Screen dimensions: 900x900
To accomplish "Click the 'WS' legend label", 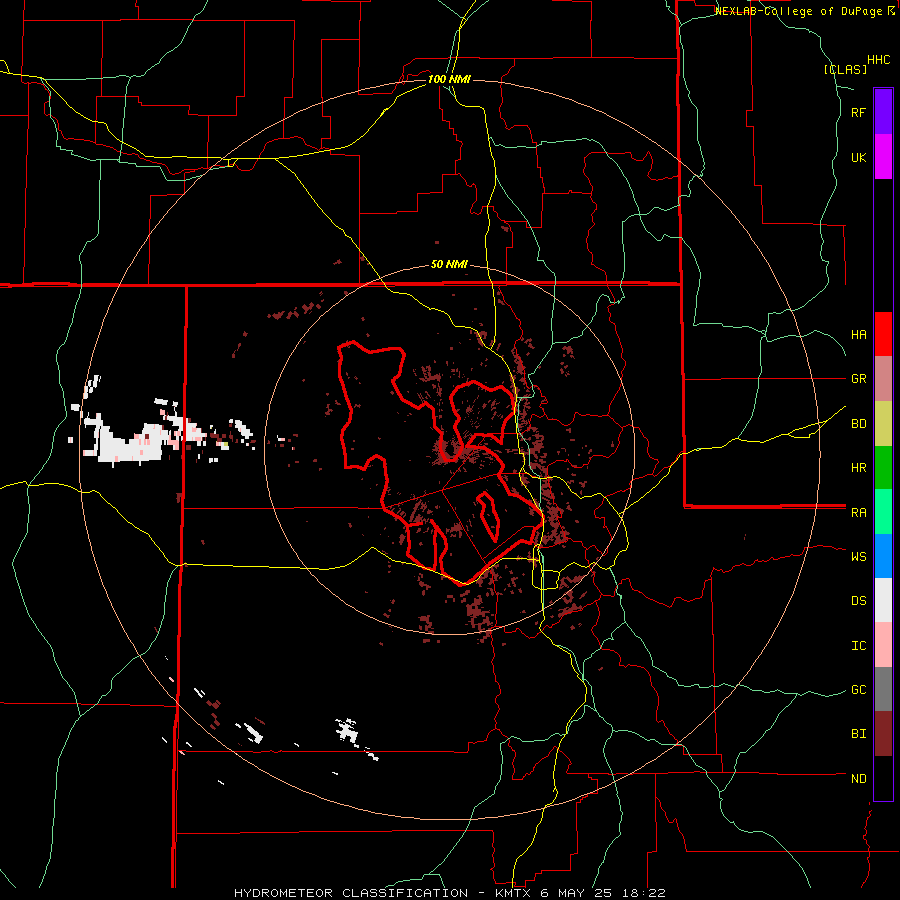I will tap(859, 557).
